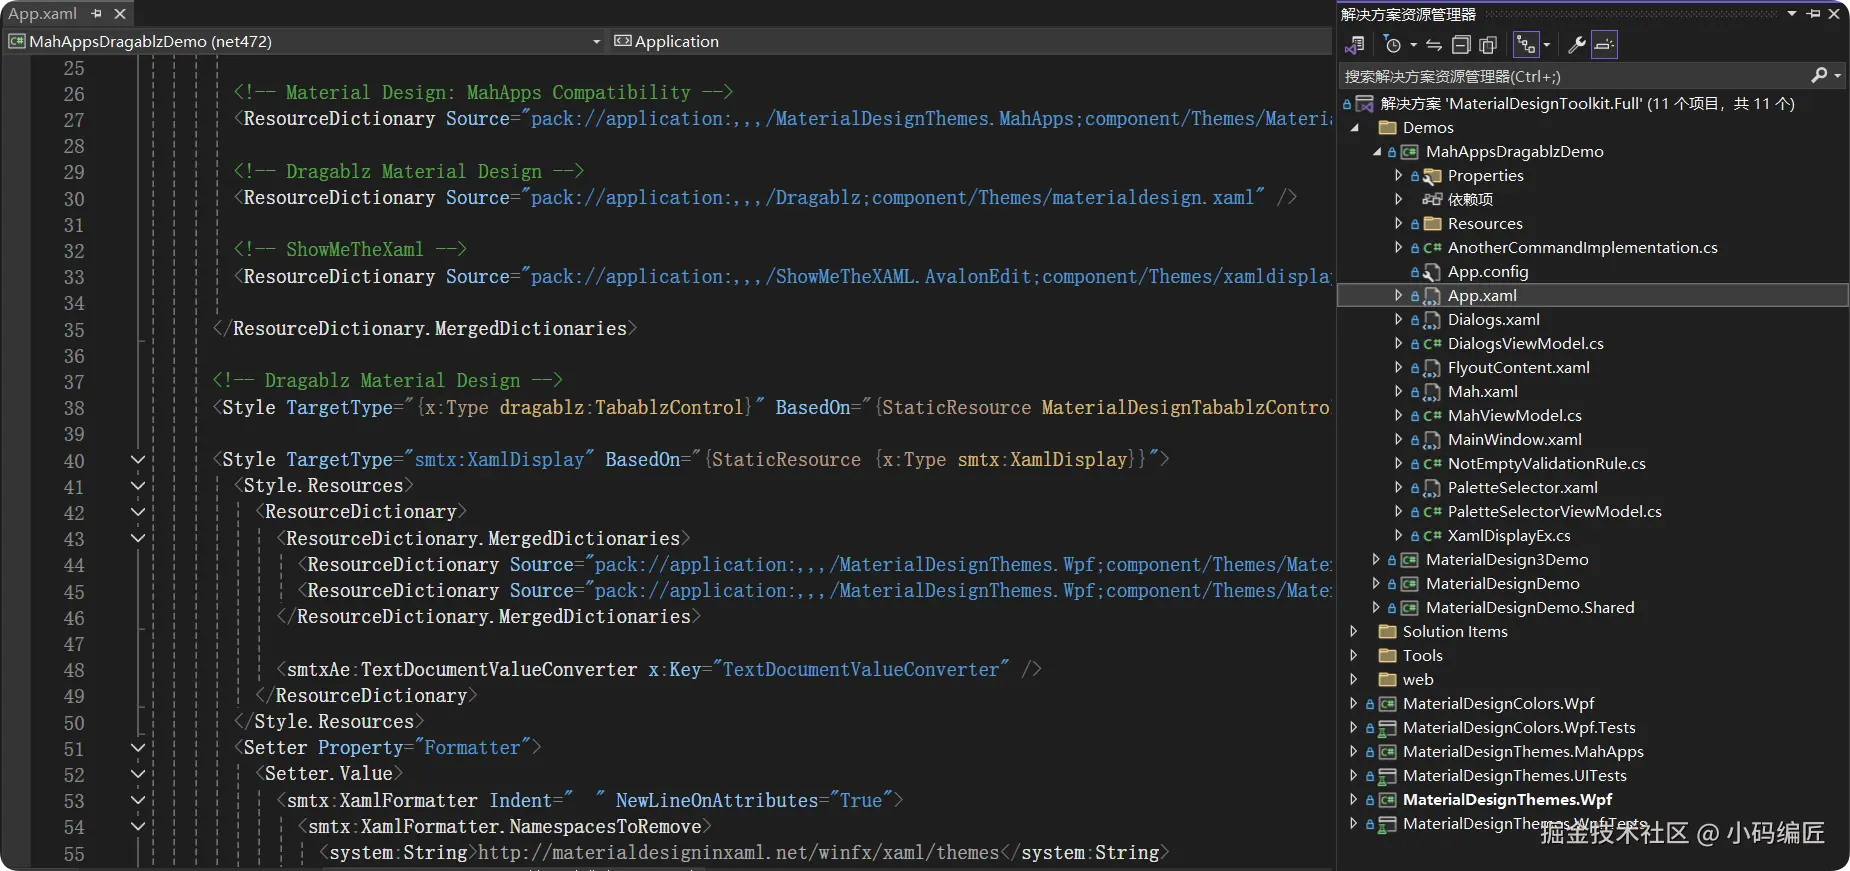The image size is (1850, 871).
Task: Toggle Preview Selected Items button
Action: [1604, 45]
